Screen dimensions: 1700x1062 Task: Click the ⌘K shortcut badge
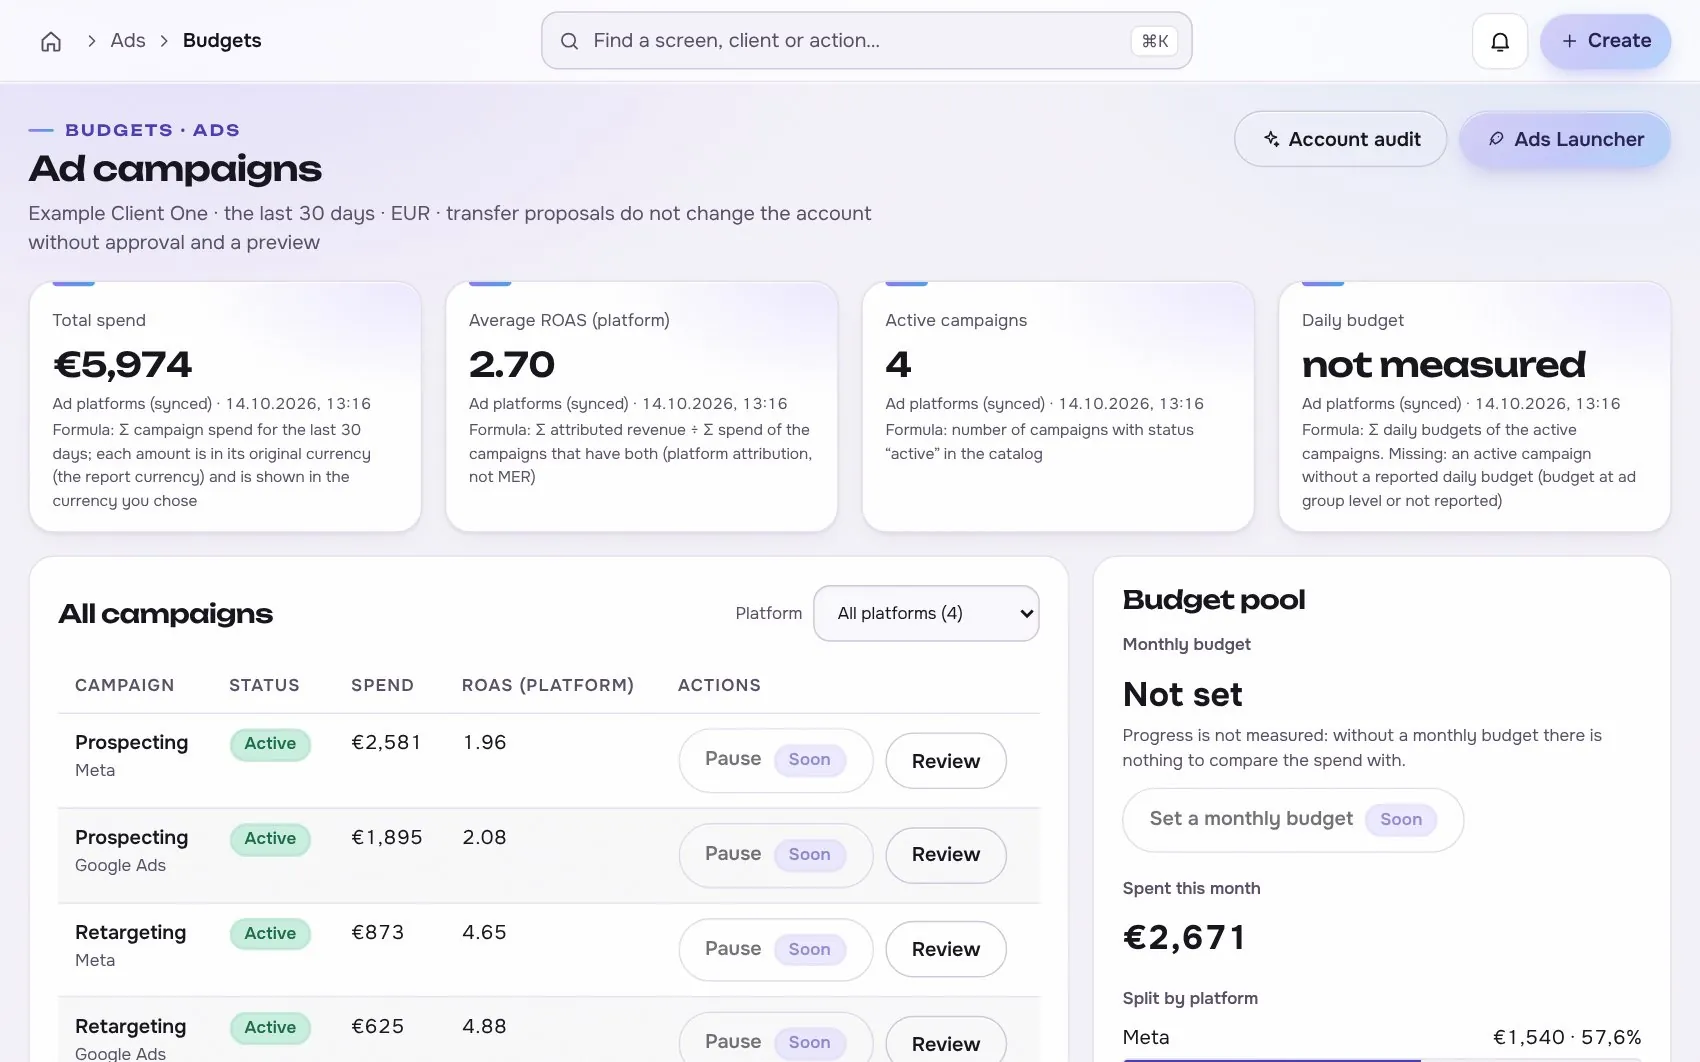1155,41
